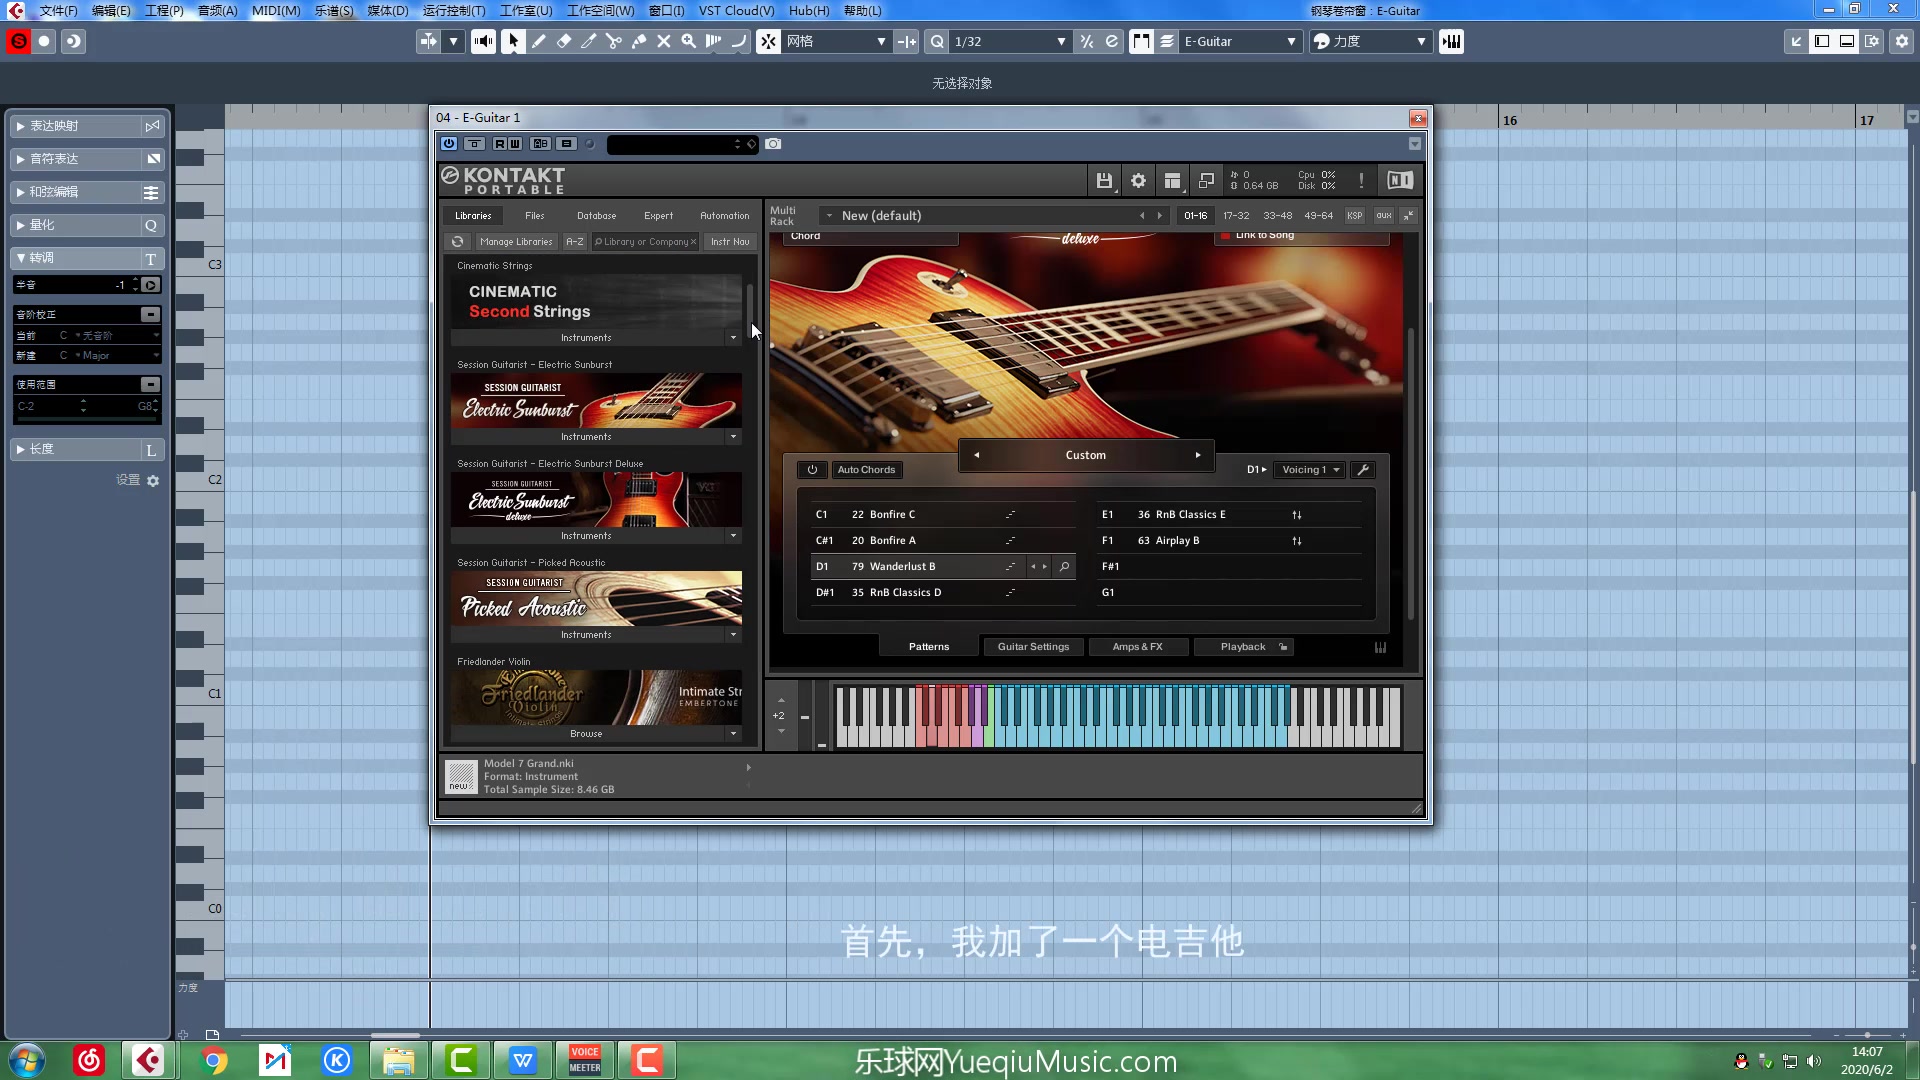Open the Playback tab
Image resolution: width=1920 pixels, height=1080 pixels.
1243,647
